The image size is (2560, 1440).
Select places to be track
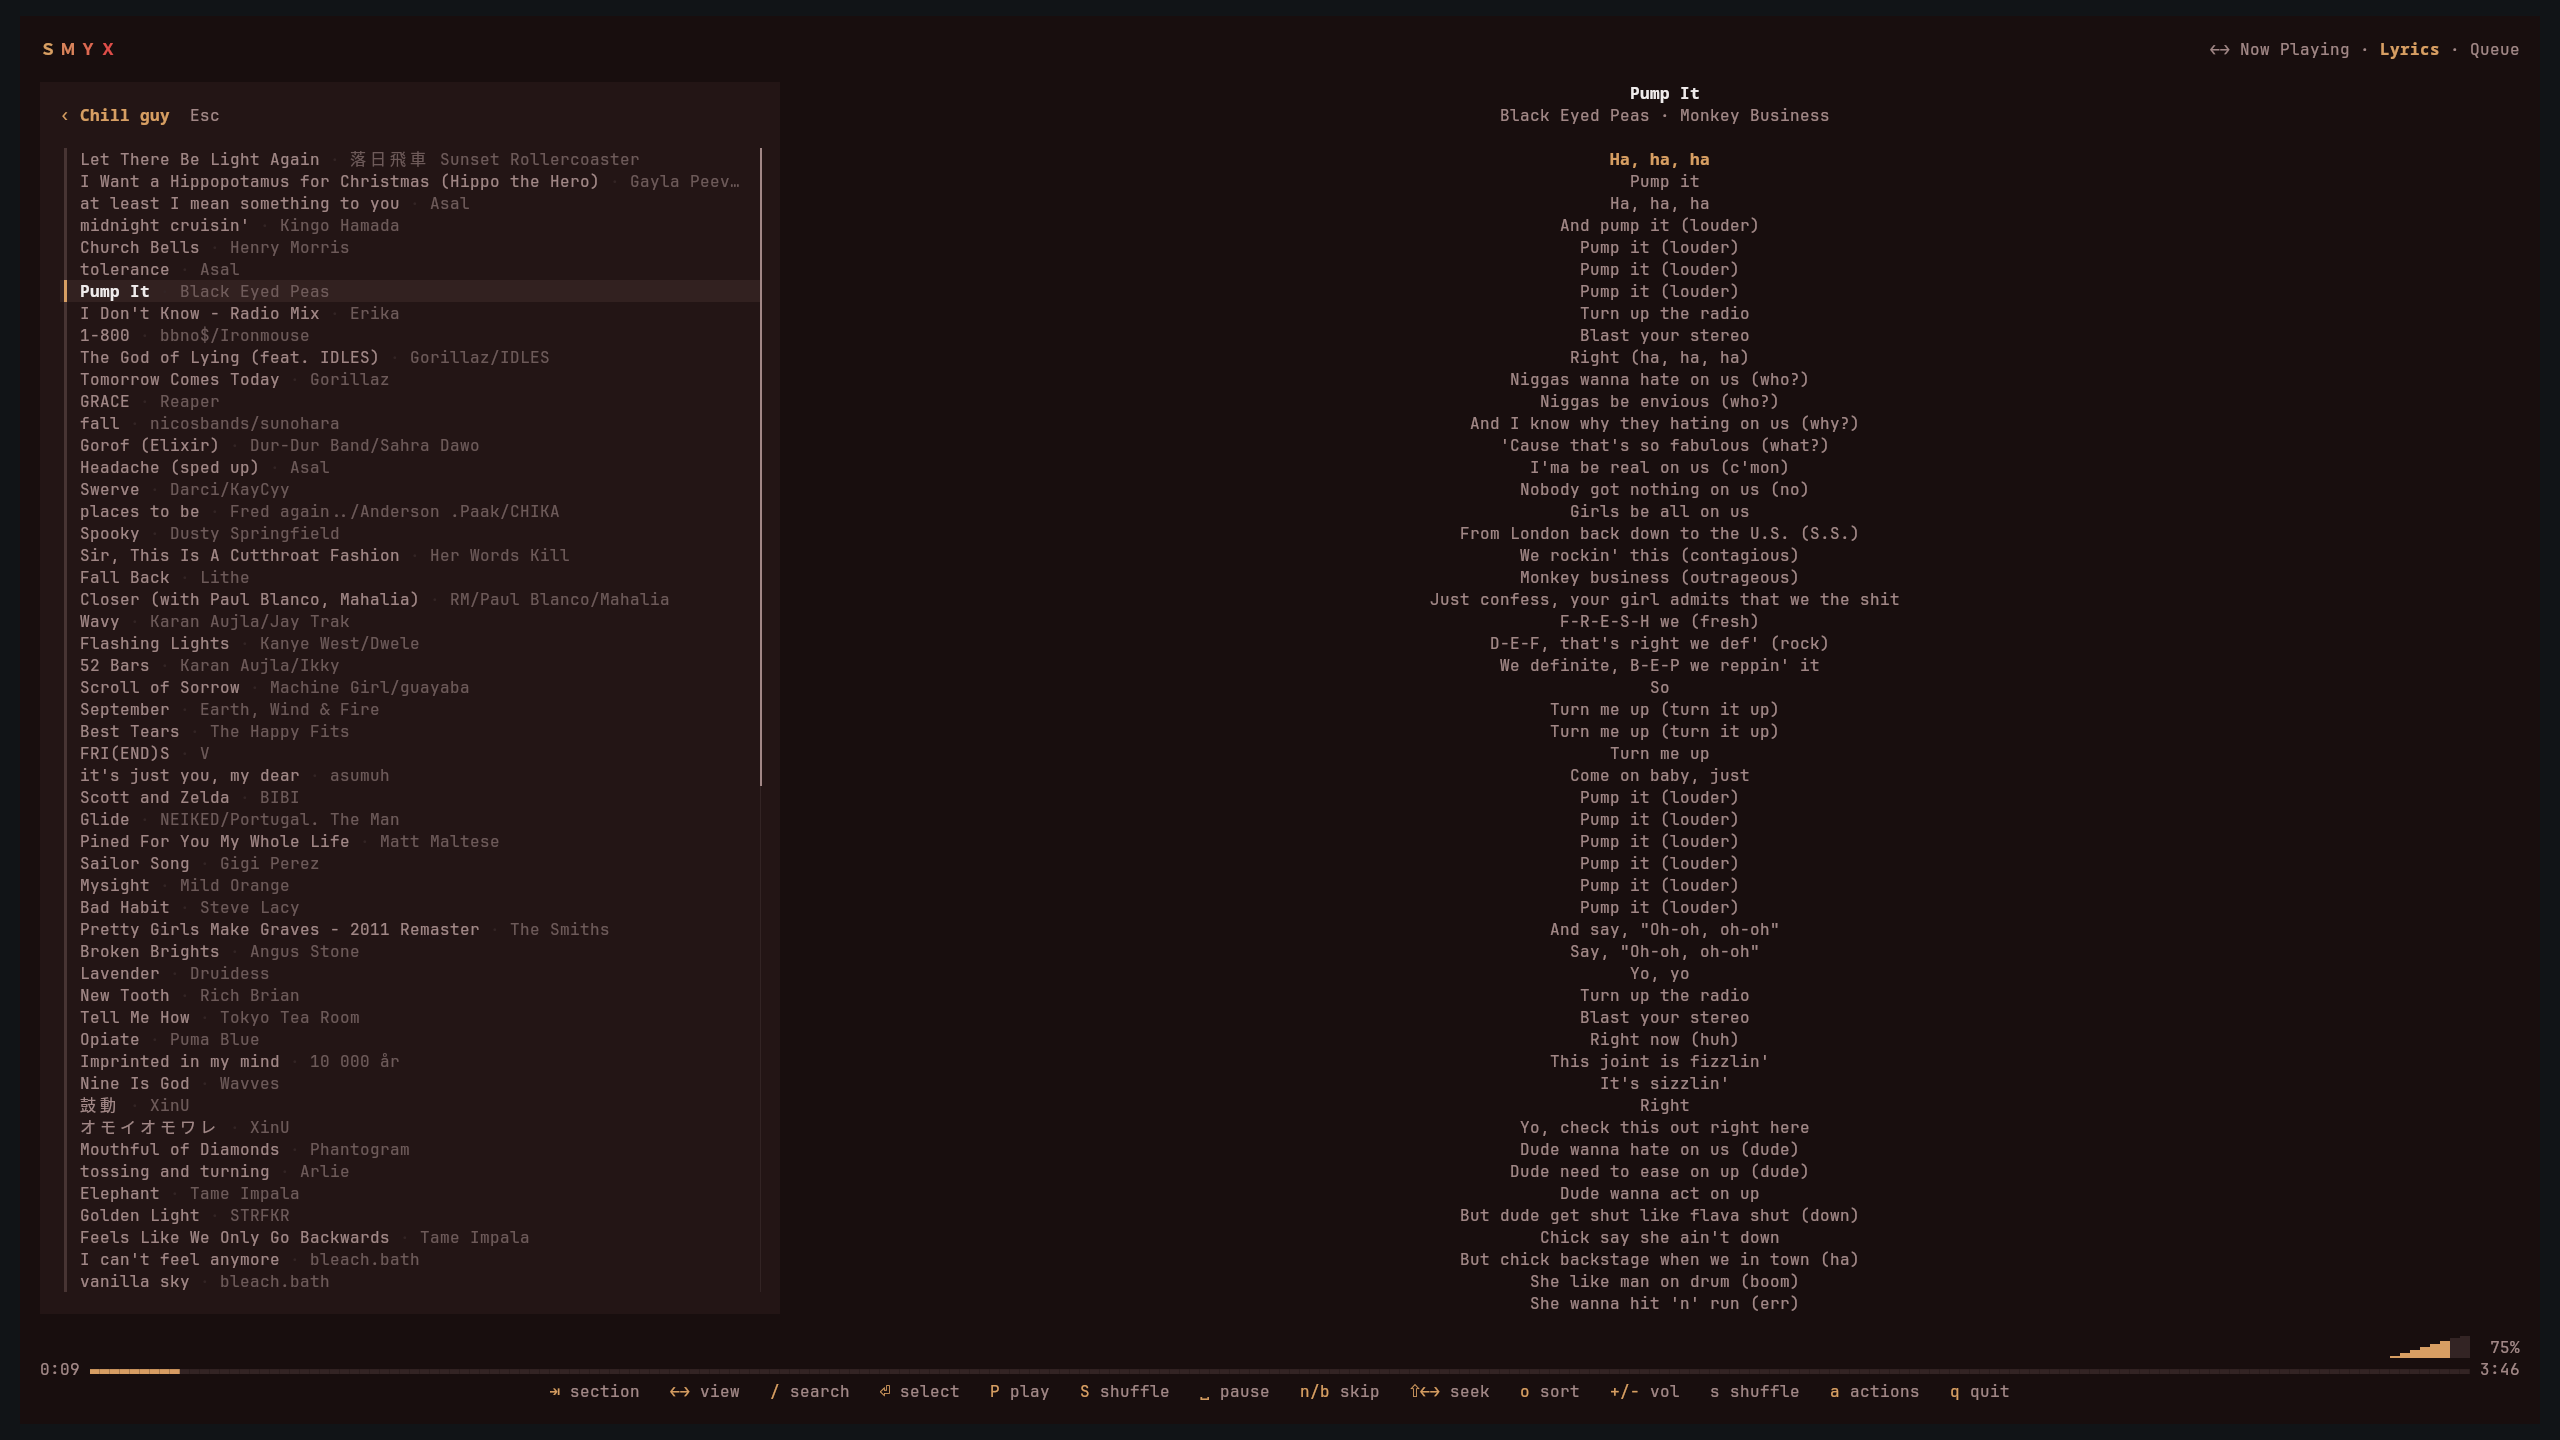coord(412,512)
